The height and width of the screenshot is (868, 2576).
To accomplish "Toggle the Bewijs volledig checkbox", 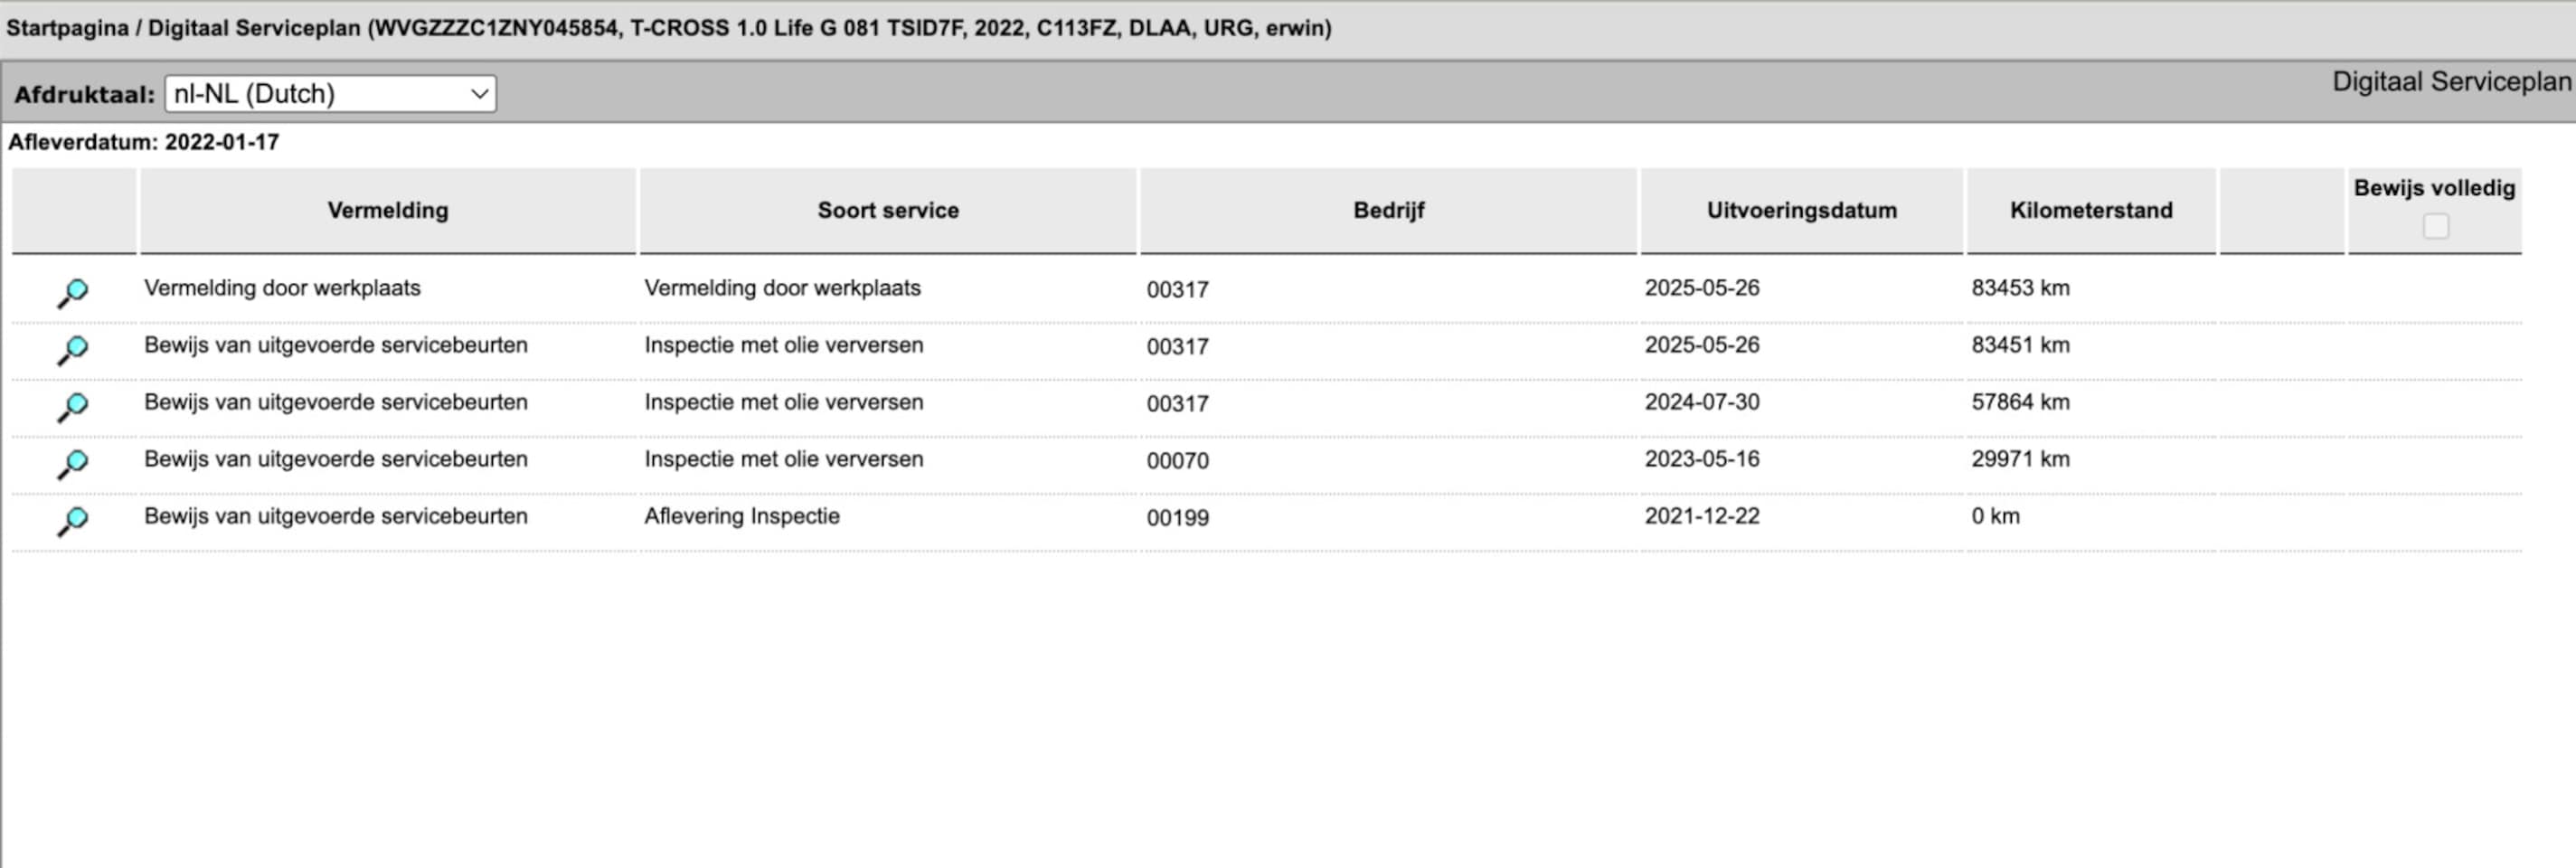I will pyautogui.click(x=2435, y=226).
